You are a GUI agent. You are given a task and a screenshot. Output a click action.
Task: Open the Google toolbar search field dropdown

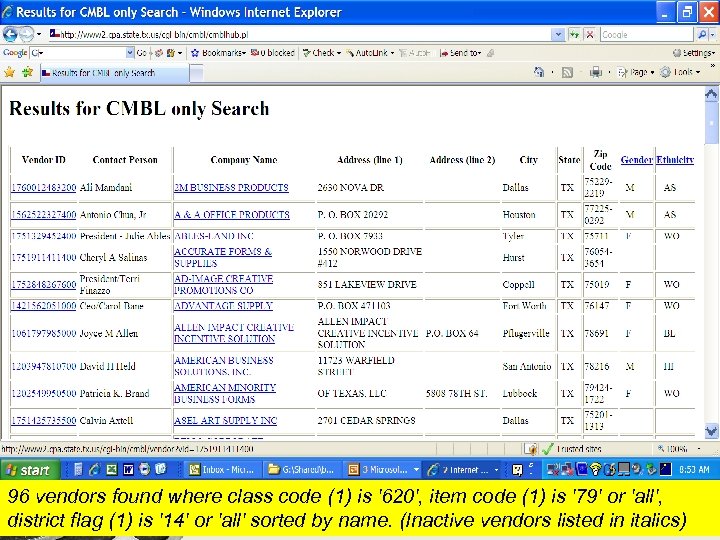[x=129, y=53]
